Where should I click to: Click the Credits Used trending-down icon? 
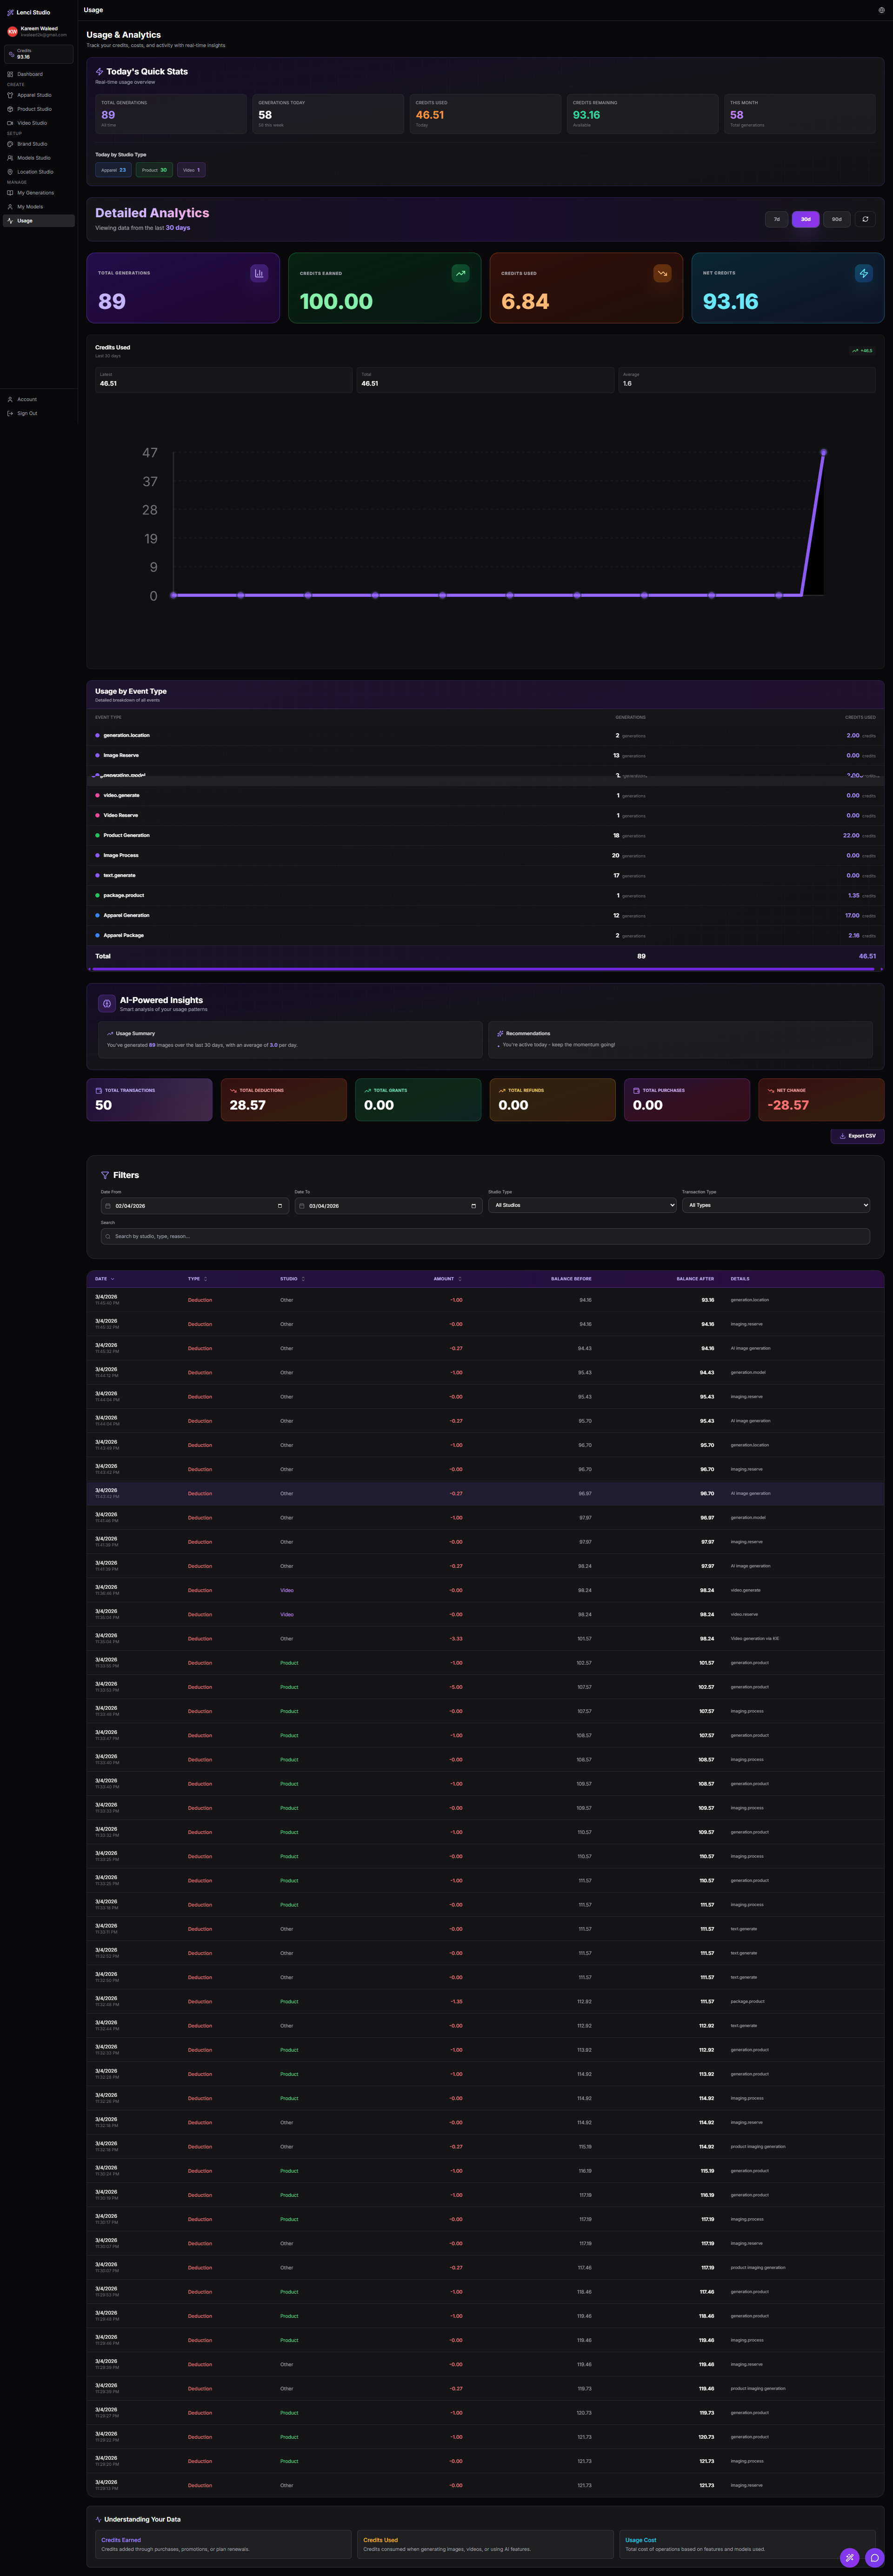click(662, 273)
